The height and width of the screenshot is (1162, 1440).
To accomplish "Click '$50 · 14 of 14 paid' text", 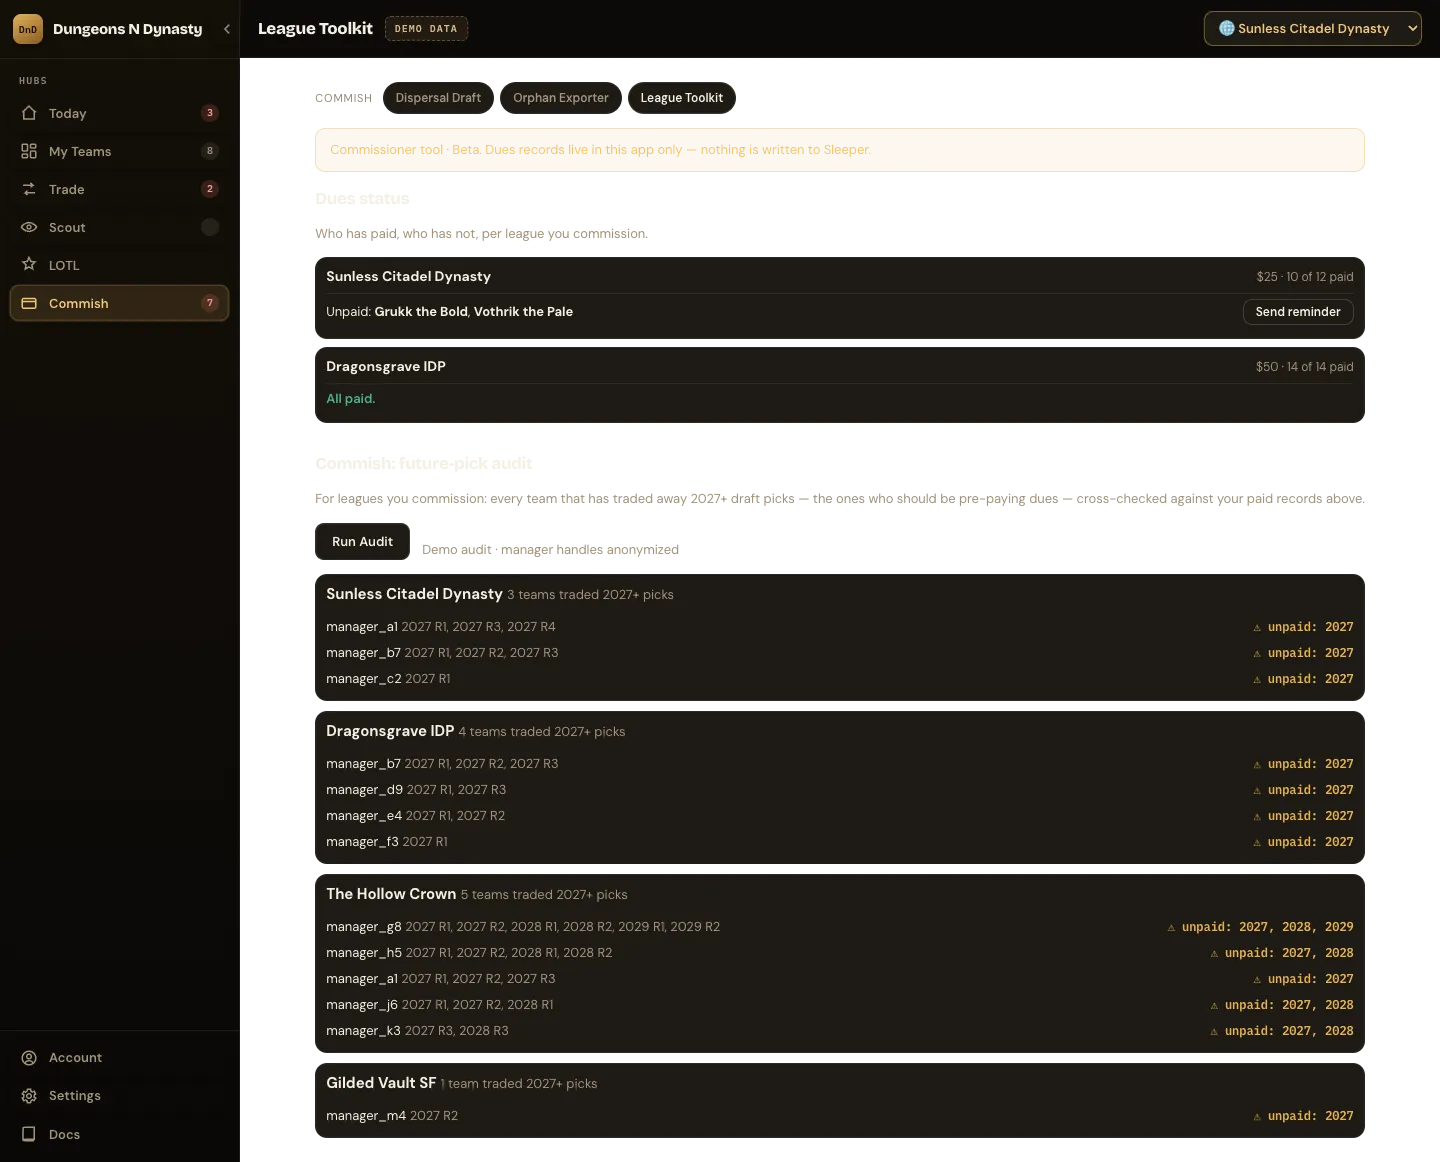I will pyautogui.click(x=1305, y=367).
